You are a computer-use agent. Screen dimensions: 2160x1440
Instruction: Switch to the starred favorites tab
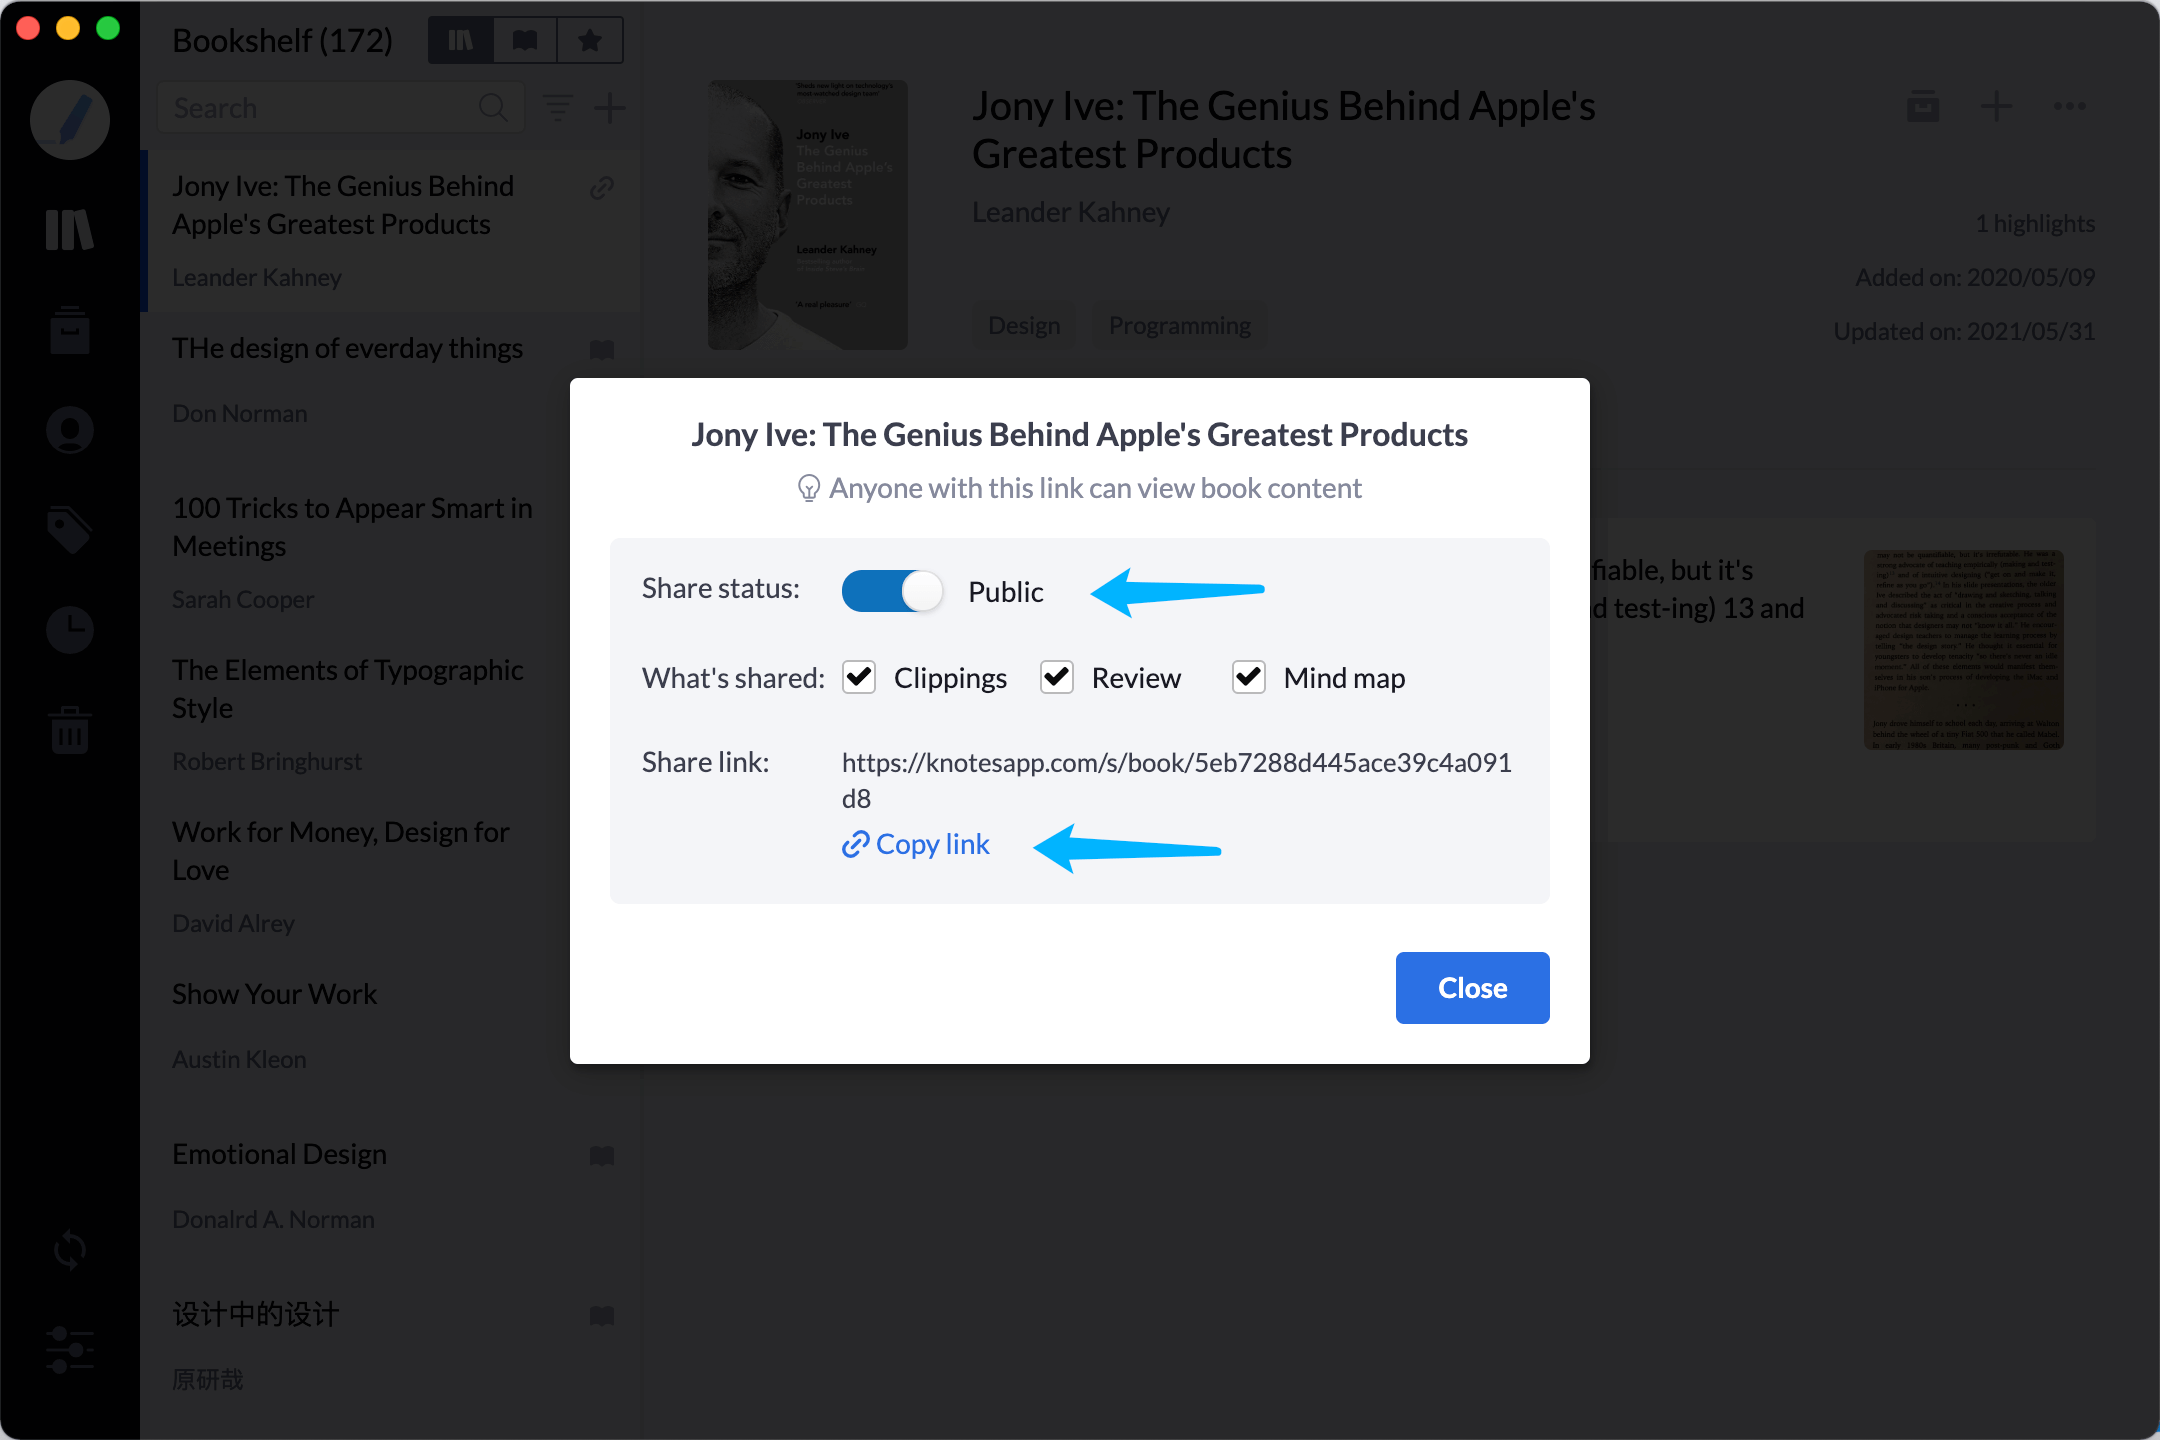(590, 40)
